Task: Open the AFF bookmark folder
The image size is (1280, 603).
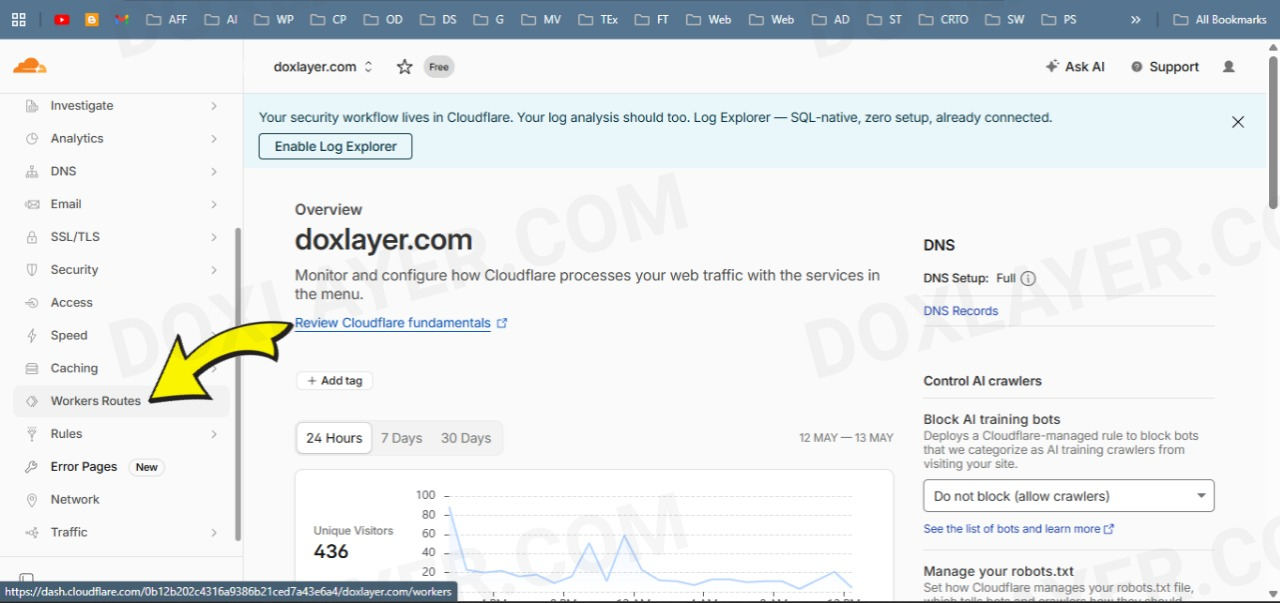Action: coord(166,19)
